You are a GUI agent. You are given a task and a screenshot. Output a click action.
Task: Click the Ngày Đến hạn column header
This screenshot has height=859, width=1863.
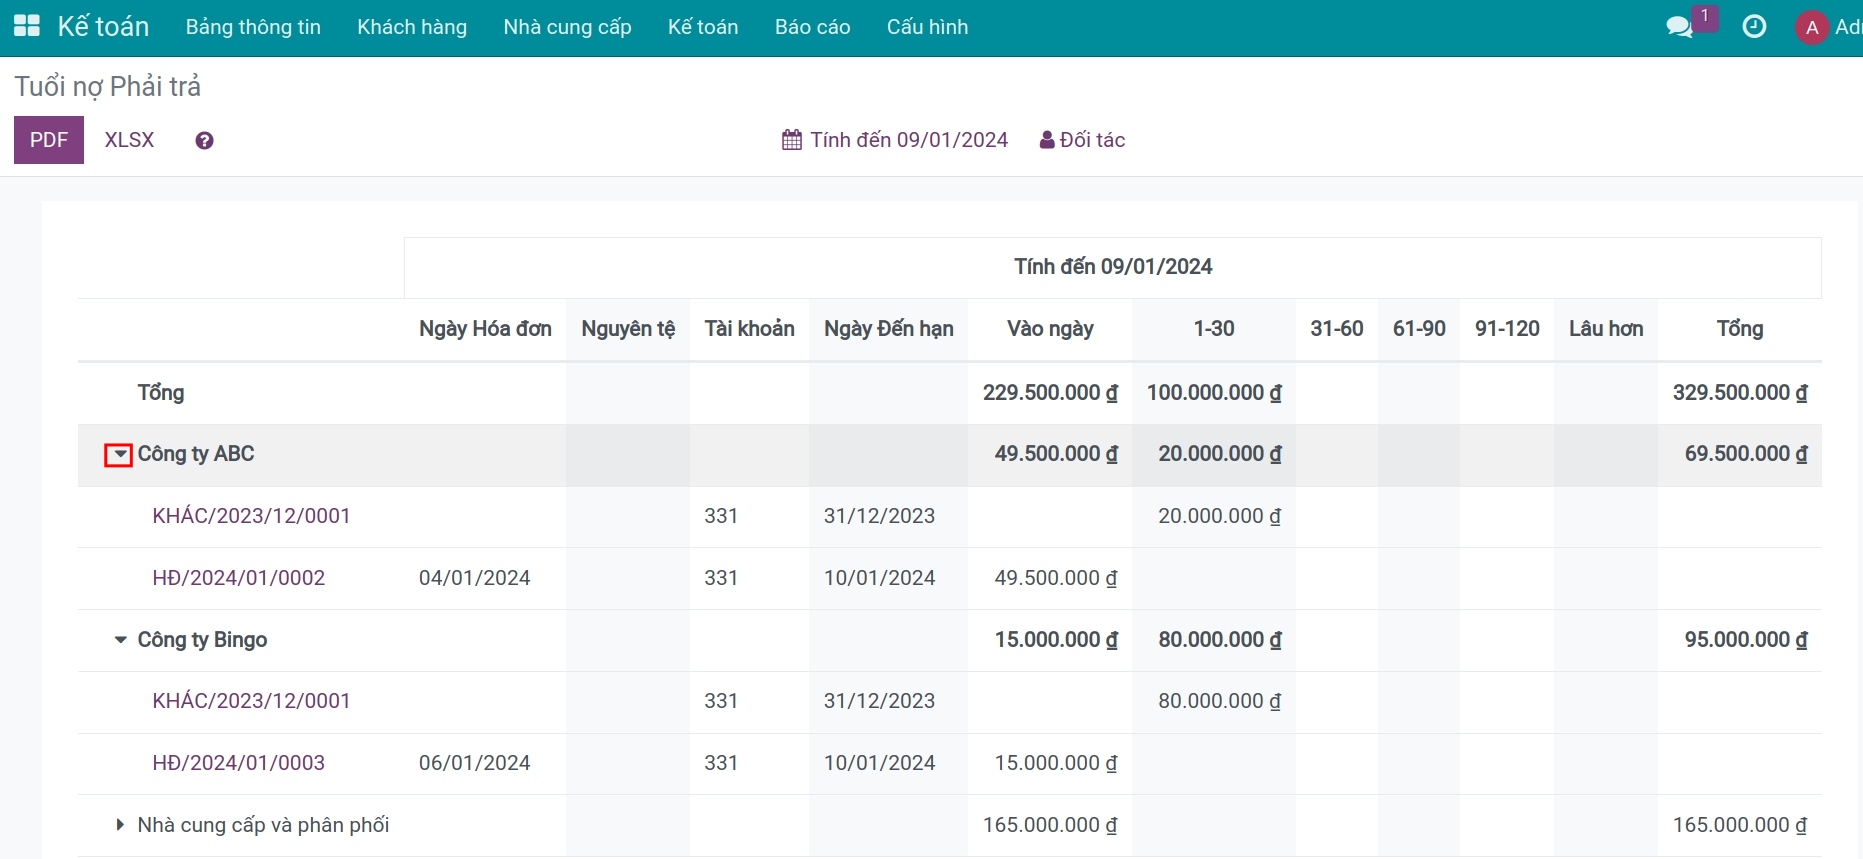pyautogui.click(x=888, y=329)
